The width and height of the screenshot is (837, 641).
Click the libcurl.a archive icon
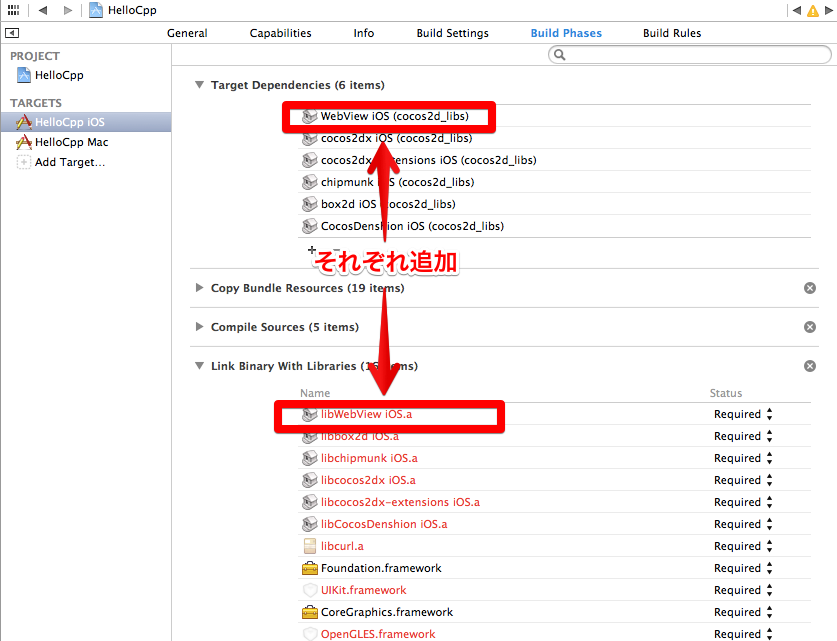310,546
